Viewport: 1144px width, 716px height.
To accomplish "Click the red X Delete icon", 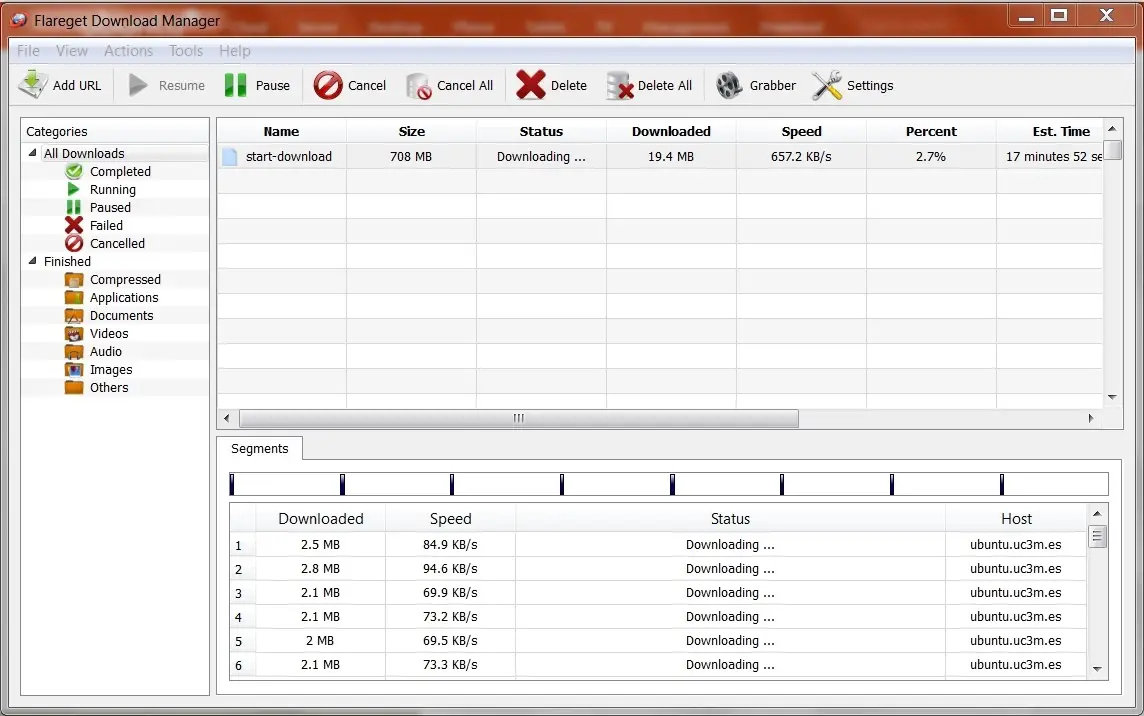I will pos(530,85).
